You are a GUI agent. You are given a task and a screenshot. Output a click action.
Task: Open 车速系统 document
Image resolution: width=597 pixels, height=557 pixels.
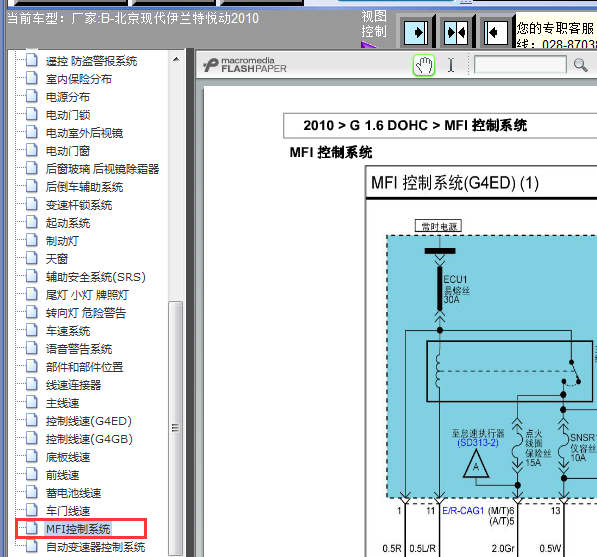point(68,331)
